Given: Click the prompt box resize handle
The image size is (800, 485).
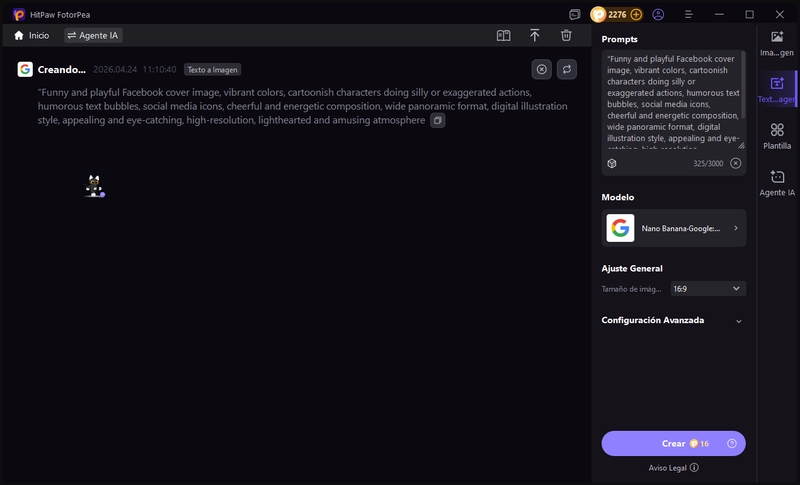Looking at the screenshot, I should pos(741,146).
